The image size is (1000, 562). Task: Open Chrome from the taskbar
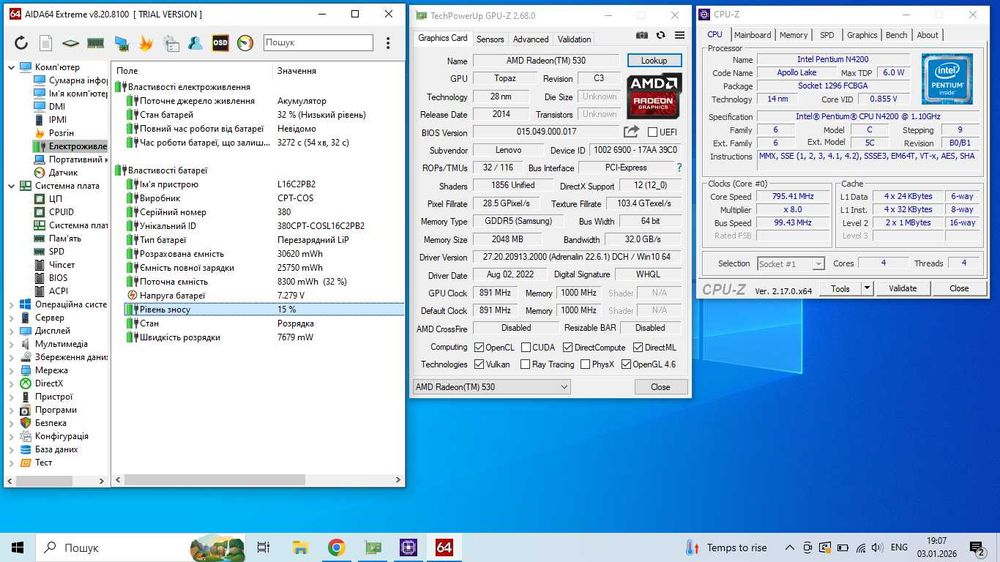(337, 547)
